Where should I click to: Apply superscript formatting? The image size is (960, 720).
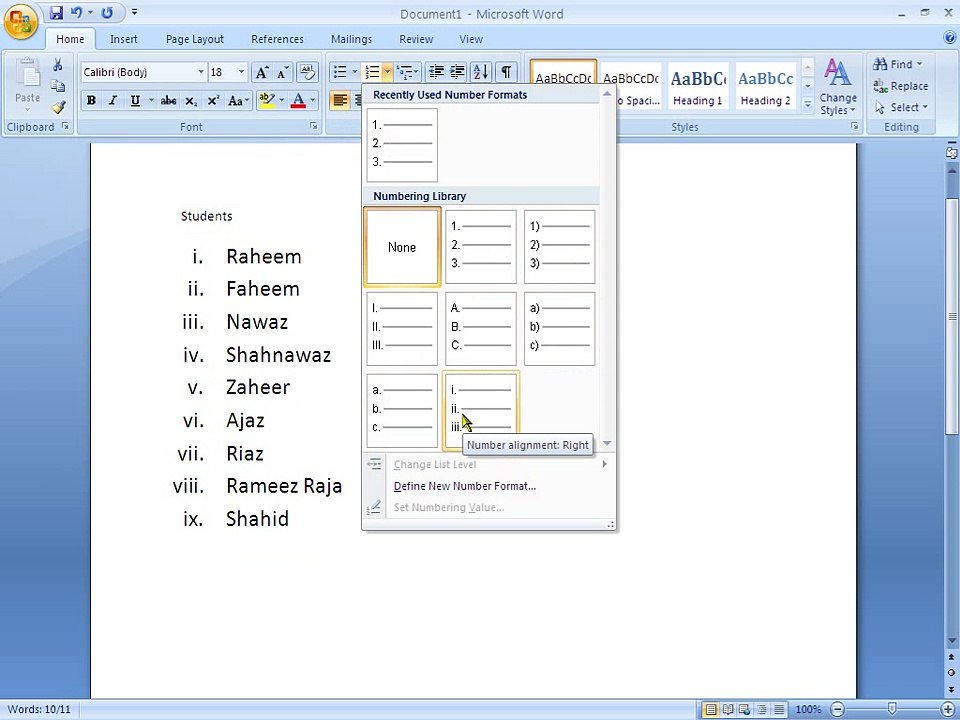(212, 100)
